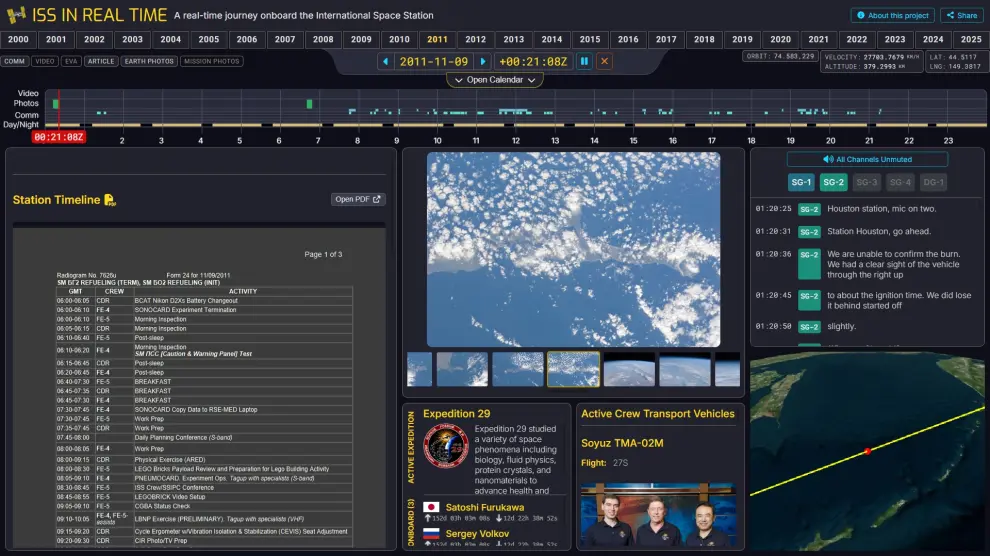Select the highlighted Earth photo thumbnail
Image resolution: width=990 pixels, height=556 pixels.
coord(574,369)
